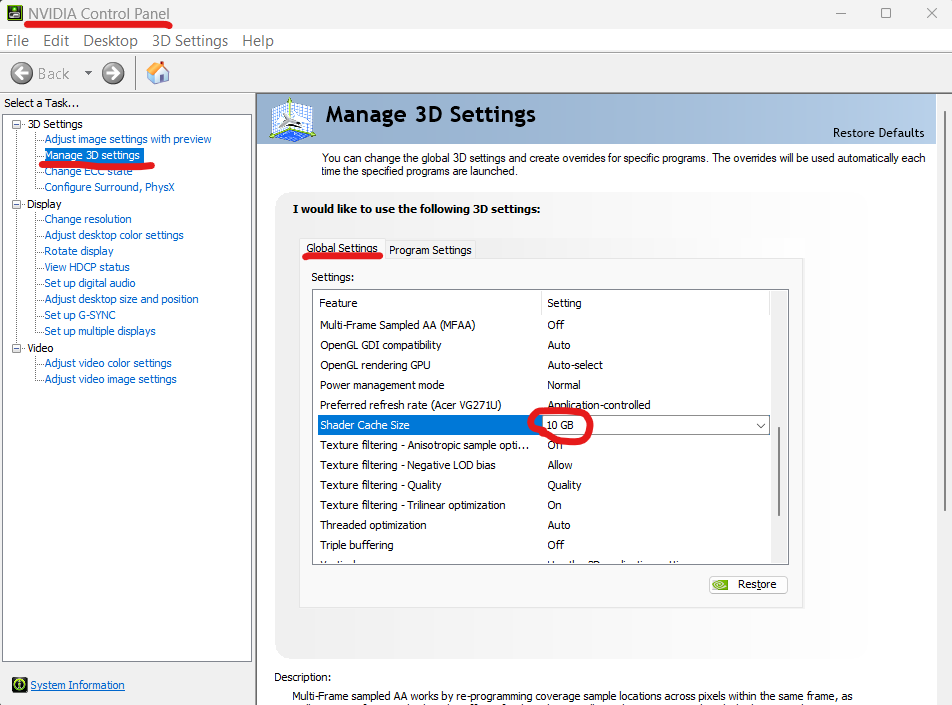952x705 pixels.
Task: Open the System Information link
Action: [77, 685]
